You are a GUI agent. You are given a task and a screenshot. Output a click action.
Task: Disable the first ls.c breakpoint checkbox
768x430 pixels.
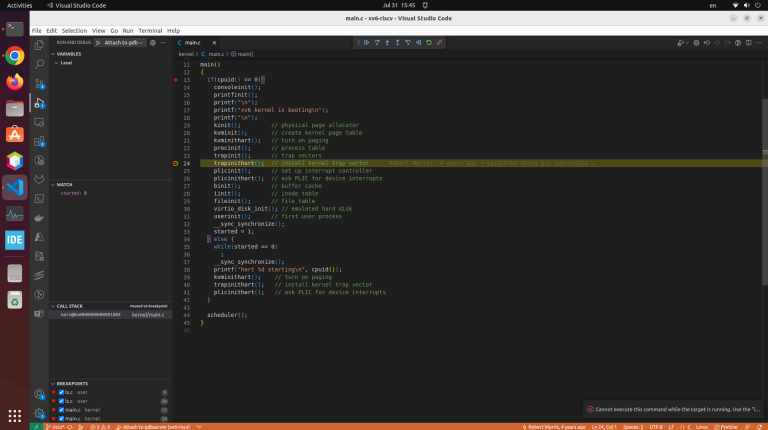click(61, 392)
